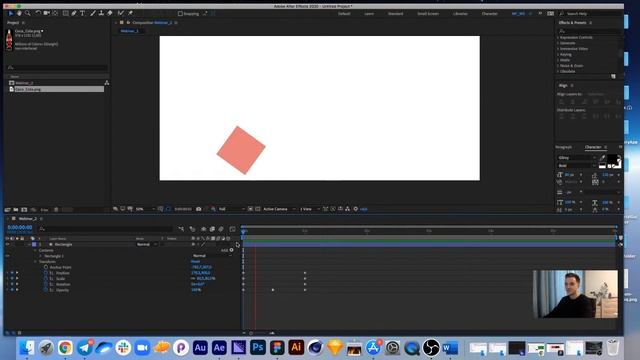Click the black fill color swatch

612,158
